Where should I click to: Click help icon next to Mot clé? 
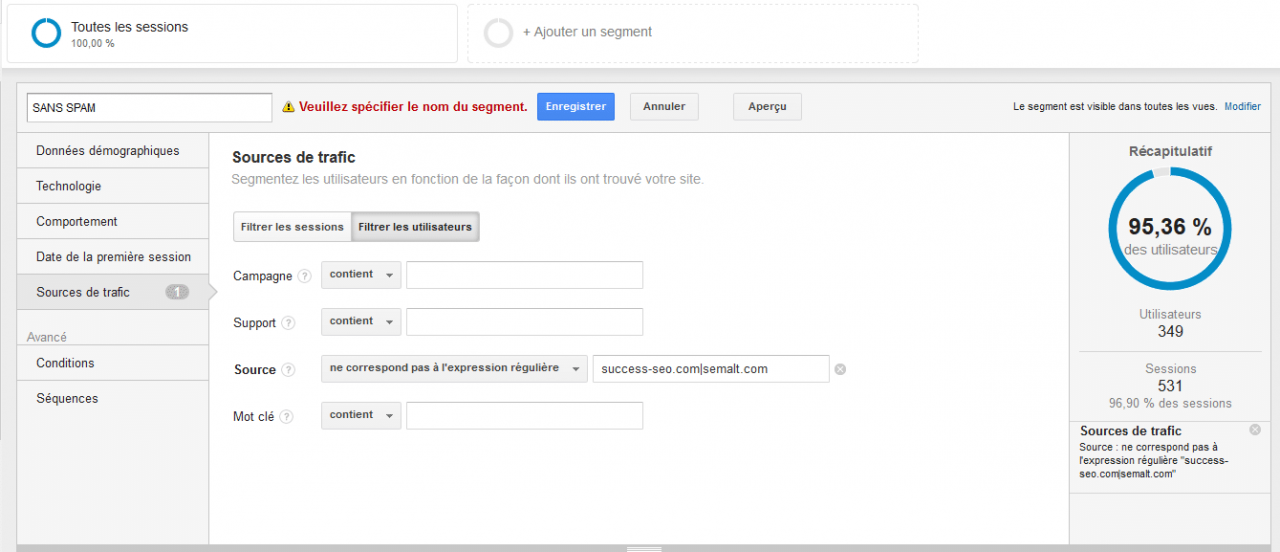point(287,417)
